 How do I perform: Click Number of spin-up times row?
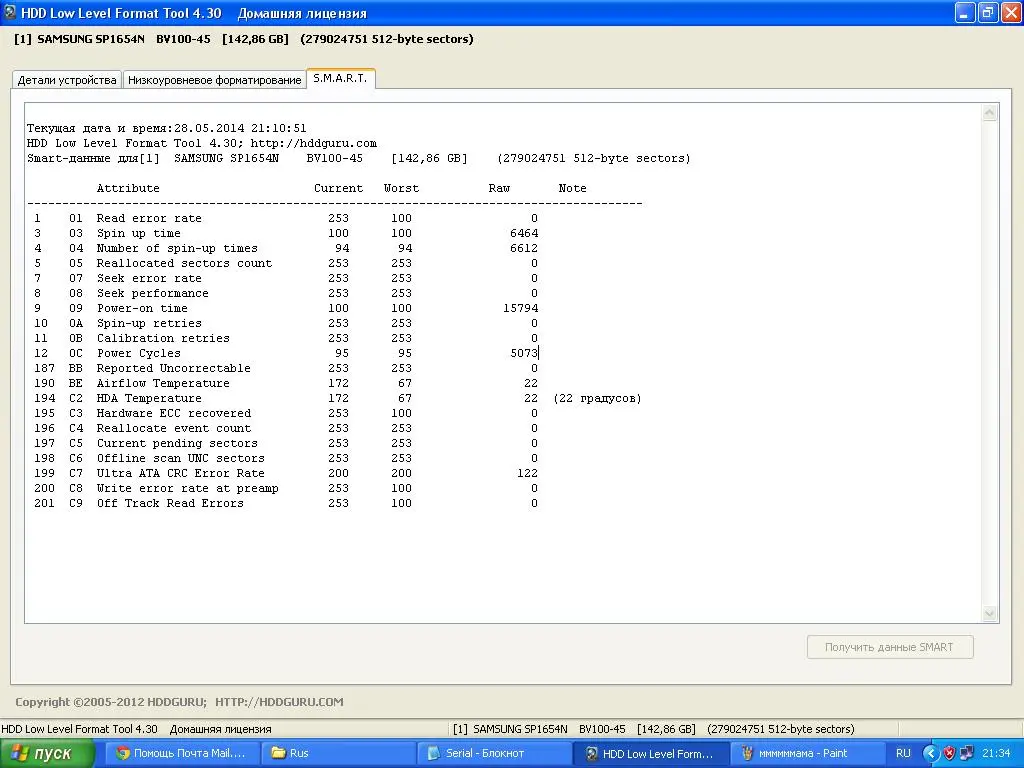tap(286, 248)
